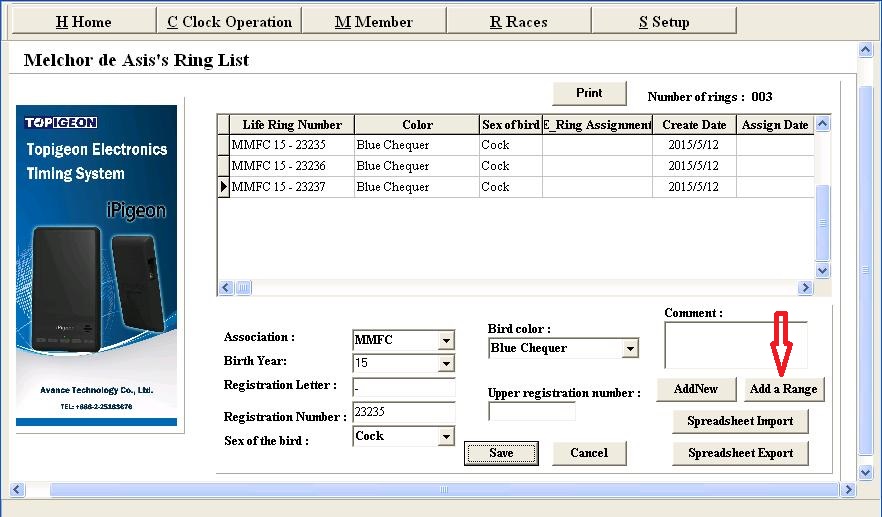This screenshot has height=517, width=882.
Task: Click the bottom window scroll right arrow
Action: coord(848,489)
